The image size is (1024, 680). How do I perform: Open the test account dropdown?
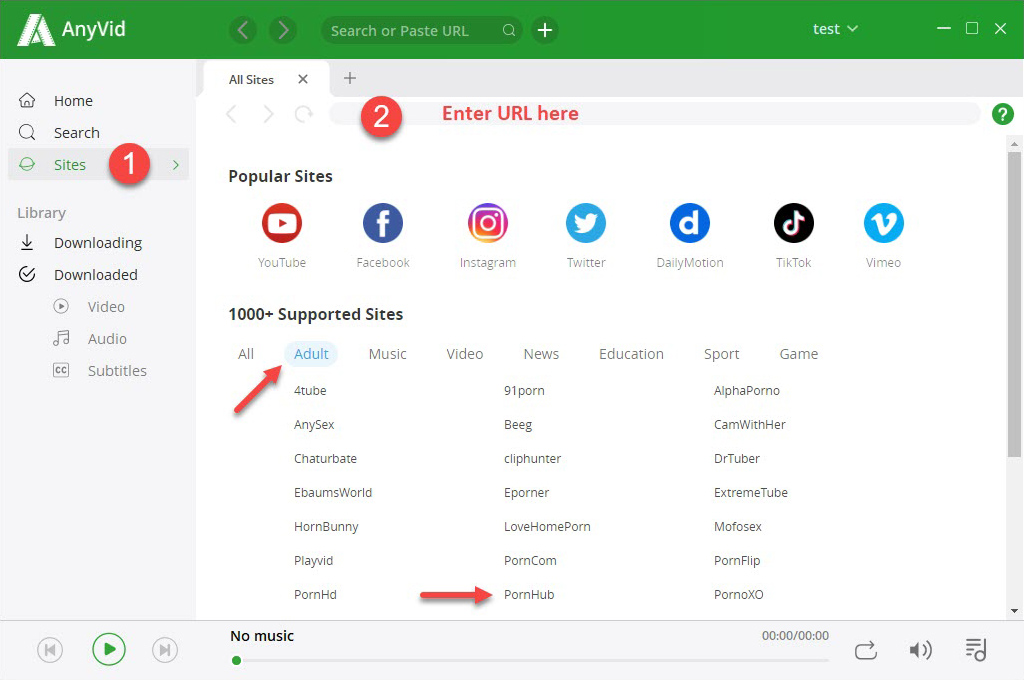coord(835,29)
